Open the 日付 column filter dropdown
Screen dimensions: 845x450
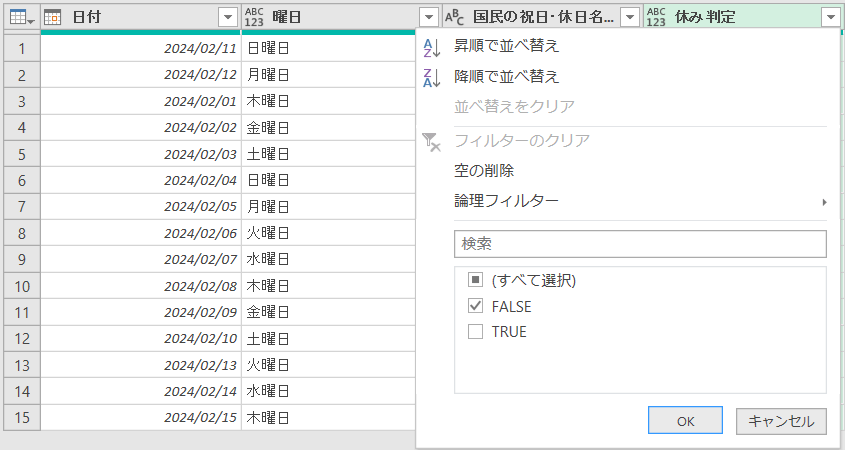pos(227,17)
